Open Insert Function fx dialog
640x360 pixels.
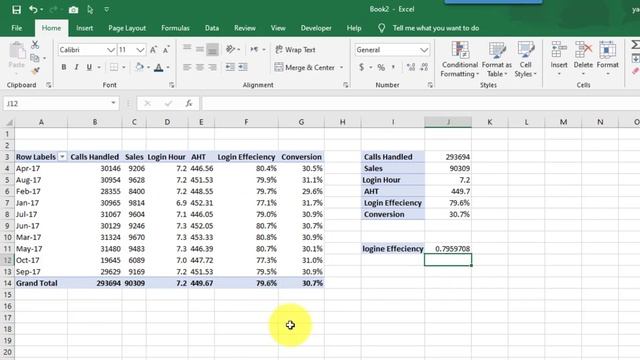[189, 104]
